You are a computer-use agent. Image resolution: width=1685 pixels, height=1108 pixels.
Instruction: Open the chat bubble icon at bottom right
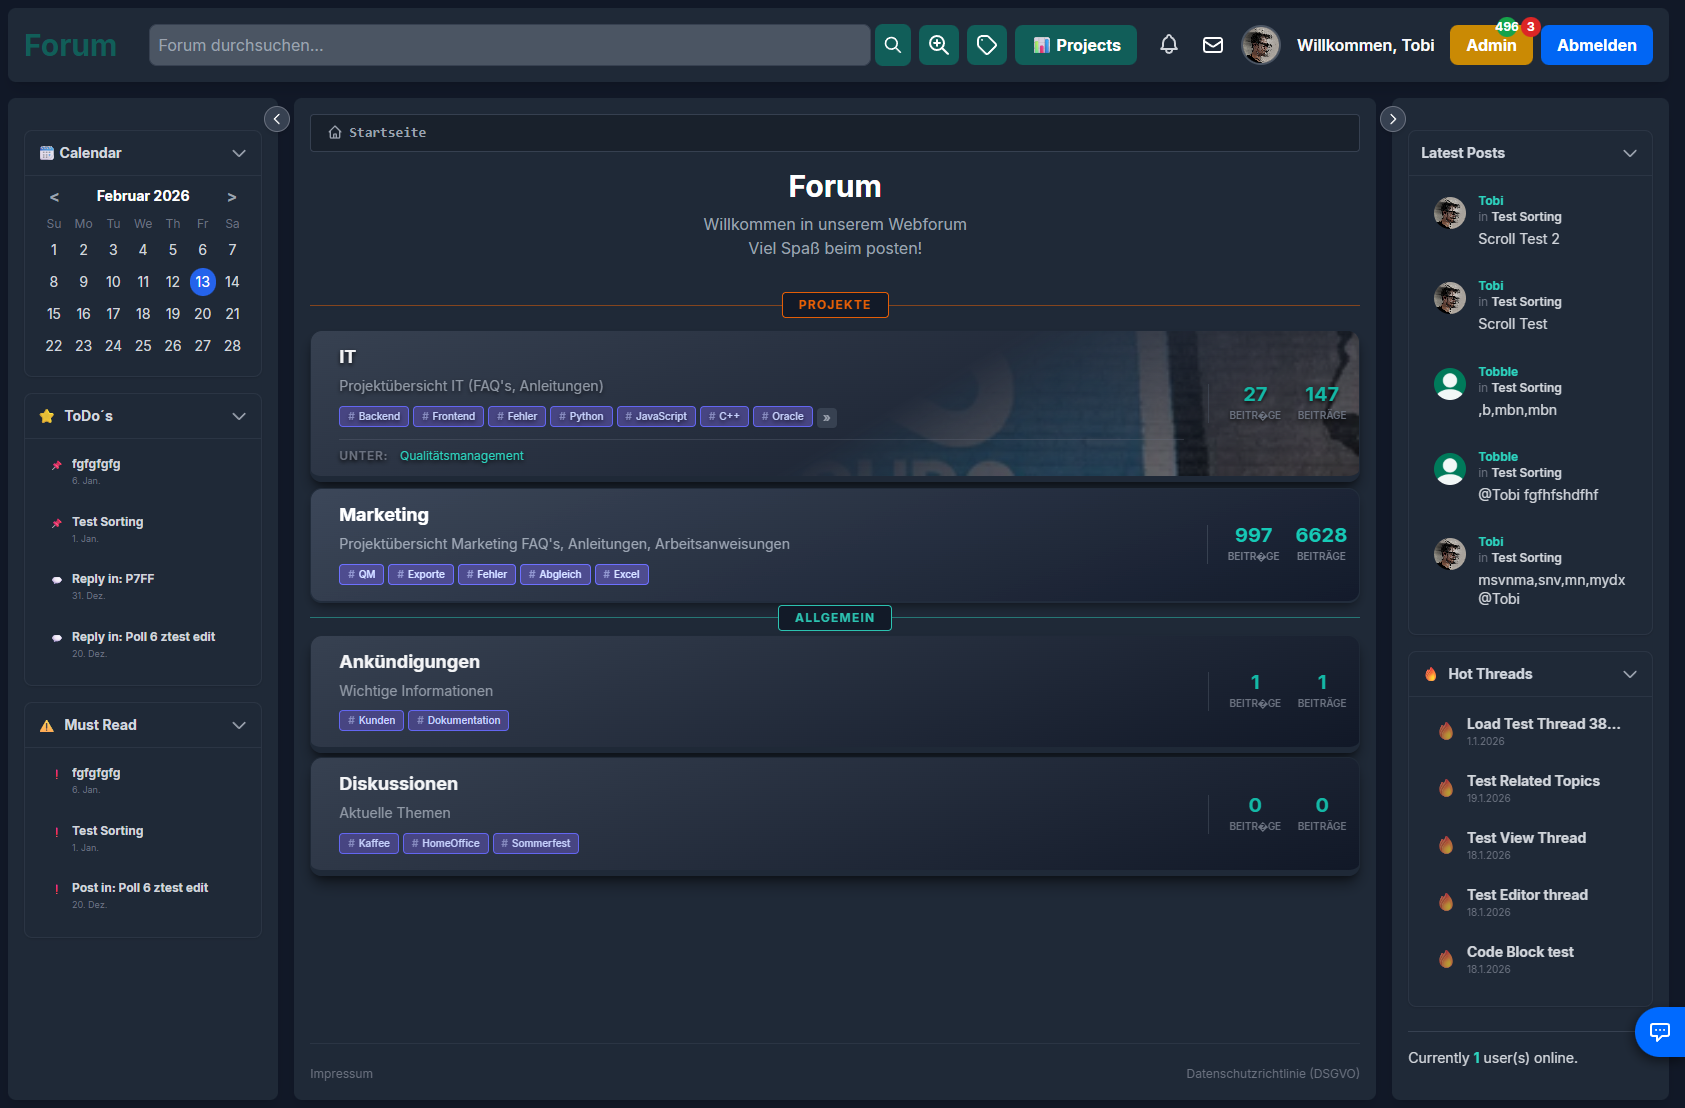(1659, 1032)
